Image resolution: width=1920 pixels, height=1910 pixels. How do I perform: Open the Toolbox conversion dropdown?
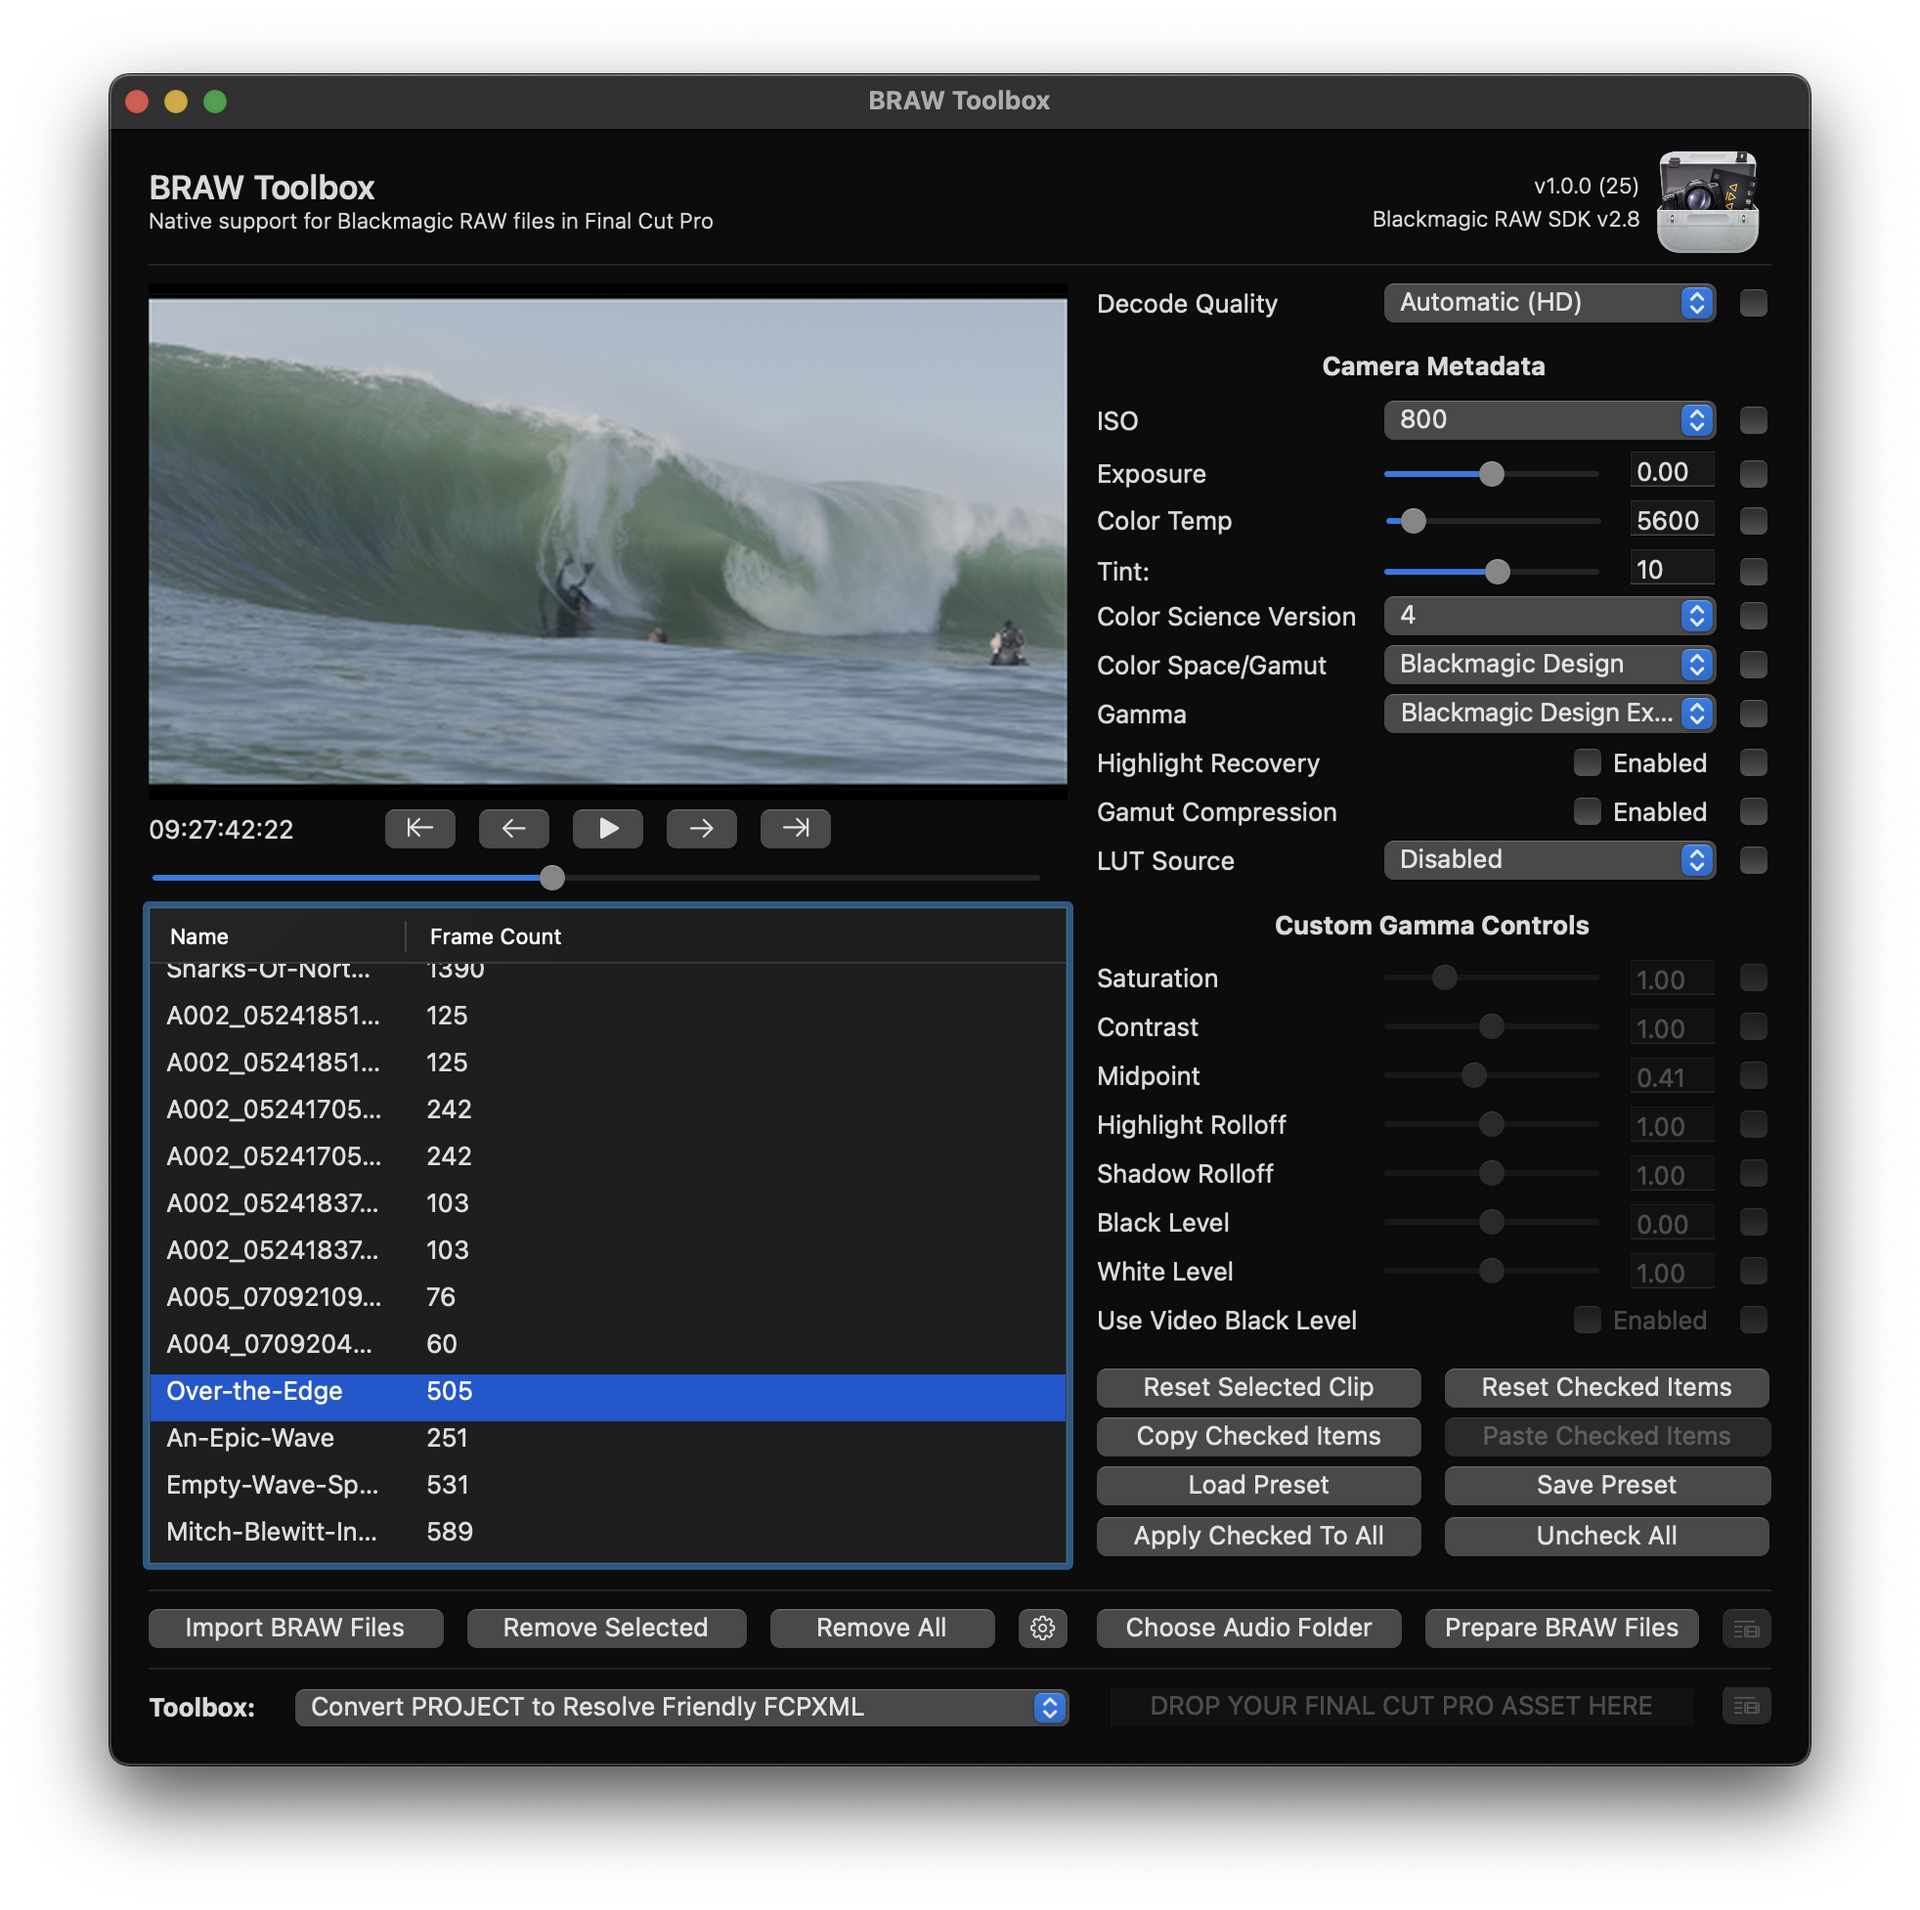pyautogui.click(x=682, y=1707)
